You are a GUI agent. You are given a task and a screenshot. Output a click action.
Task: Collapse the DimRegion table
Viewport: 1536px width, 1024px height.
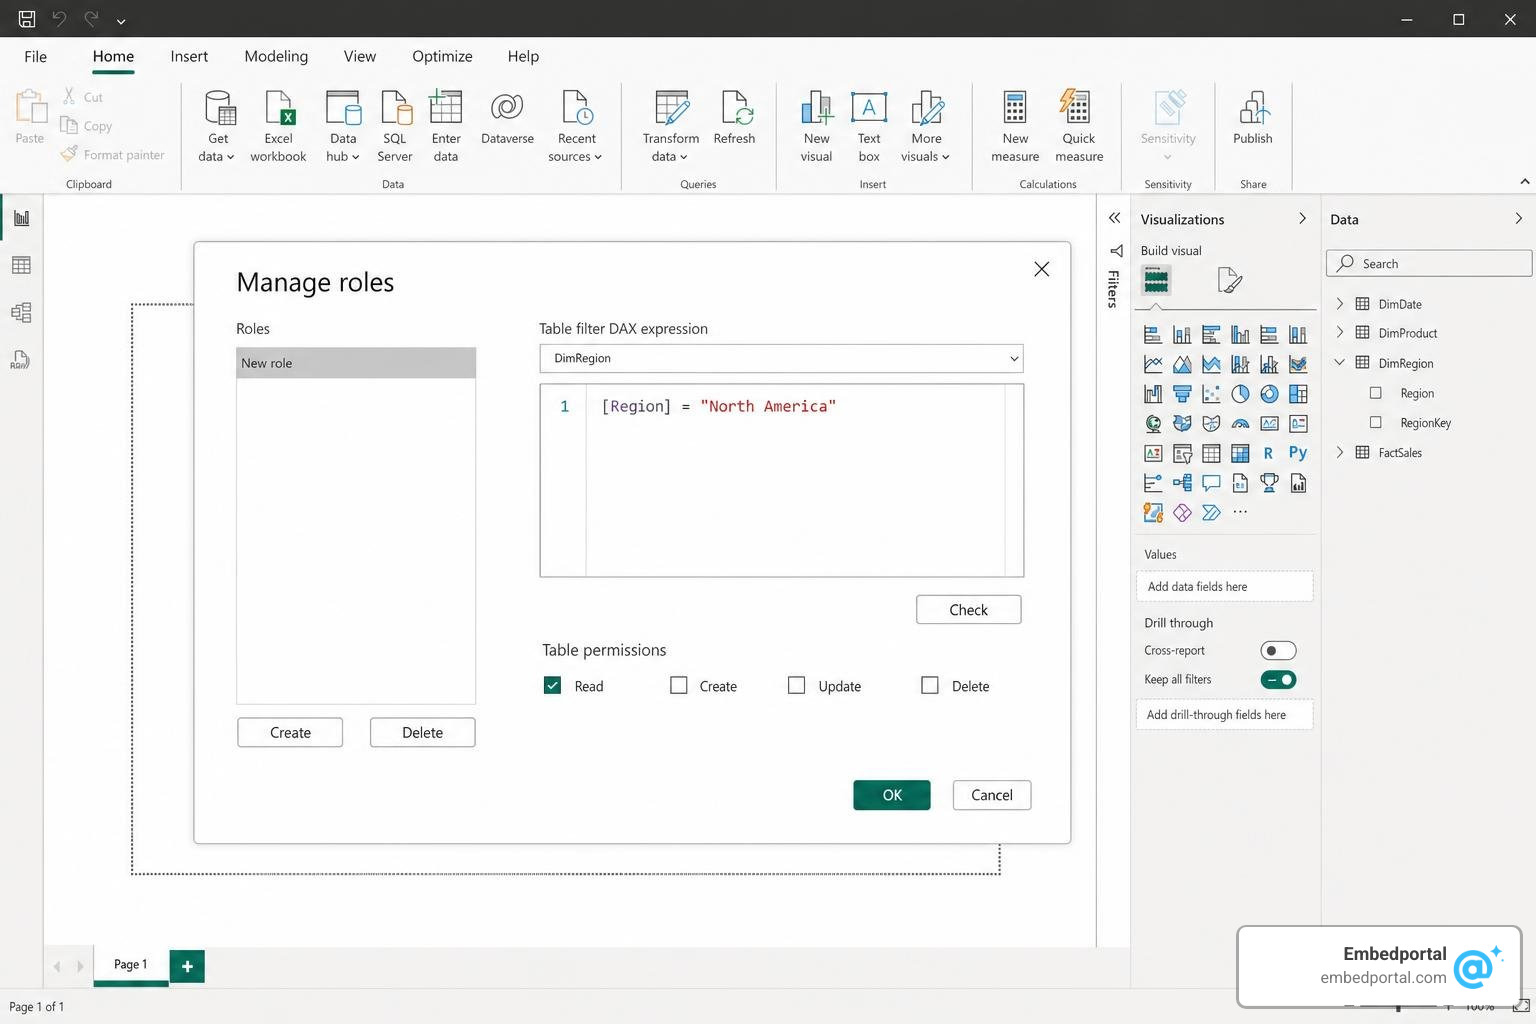pyautogui.click(x=1340, y=362)
